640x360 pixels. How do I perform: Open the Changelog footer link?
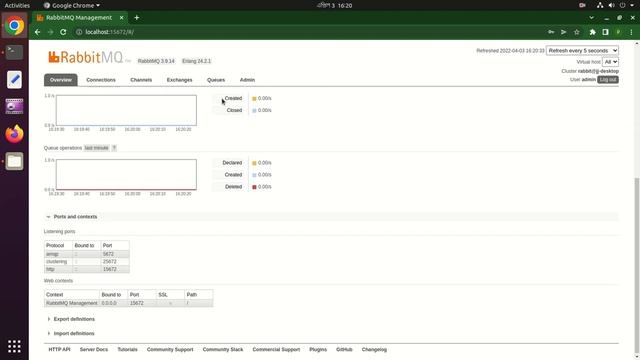(x=374, y=350)
